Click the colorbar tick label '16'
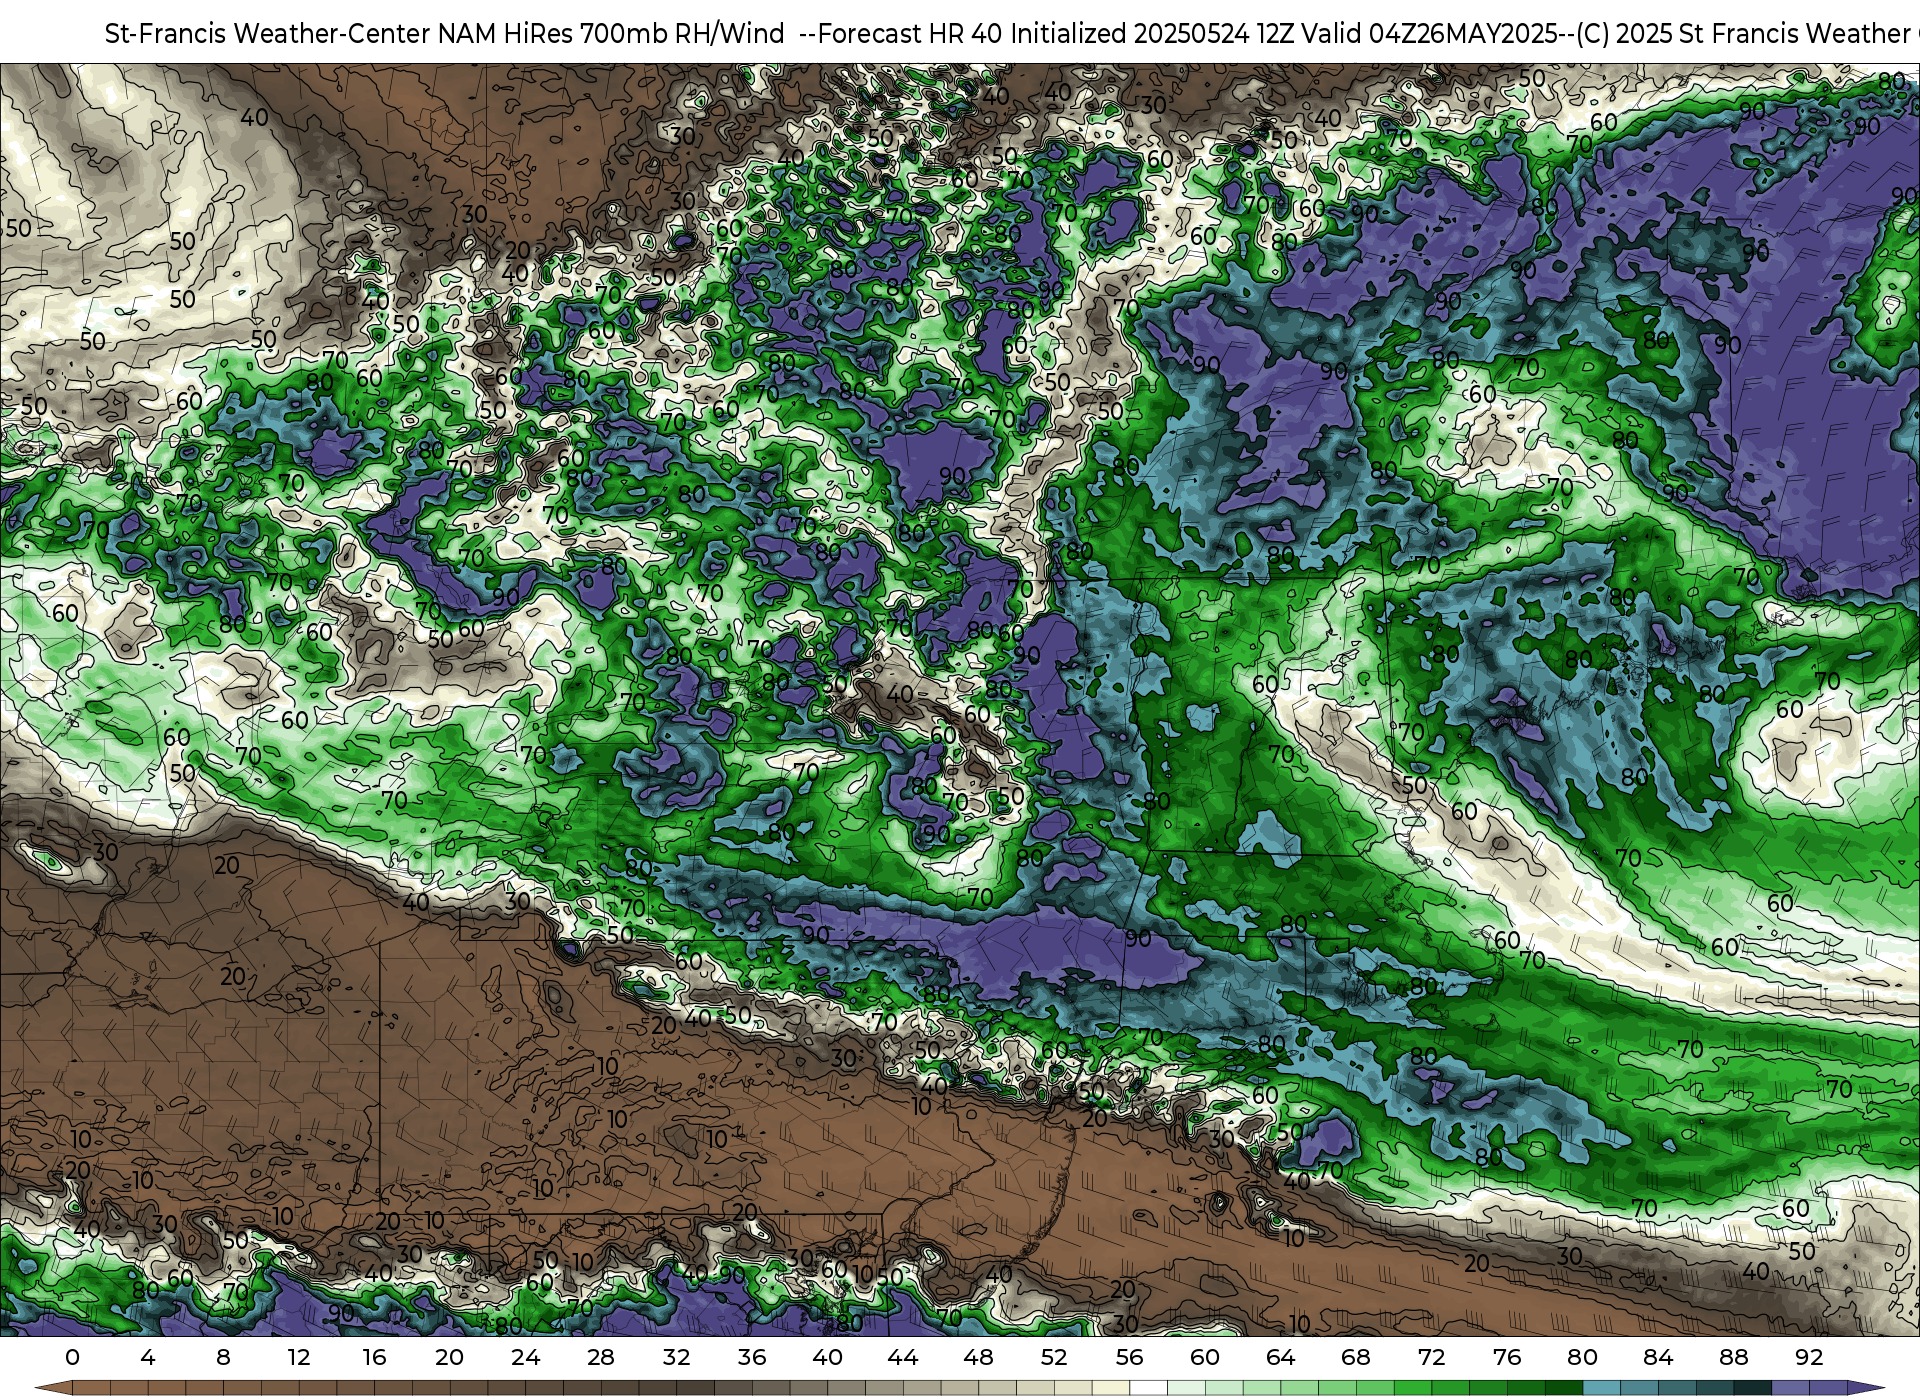 (374, 1357)
